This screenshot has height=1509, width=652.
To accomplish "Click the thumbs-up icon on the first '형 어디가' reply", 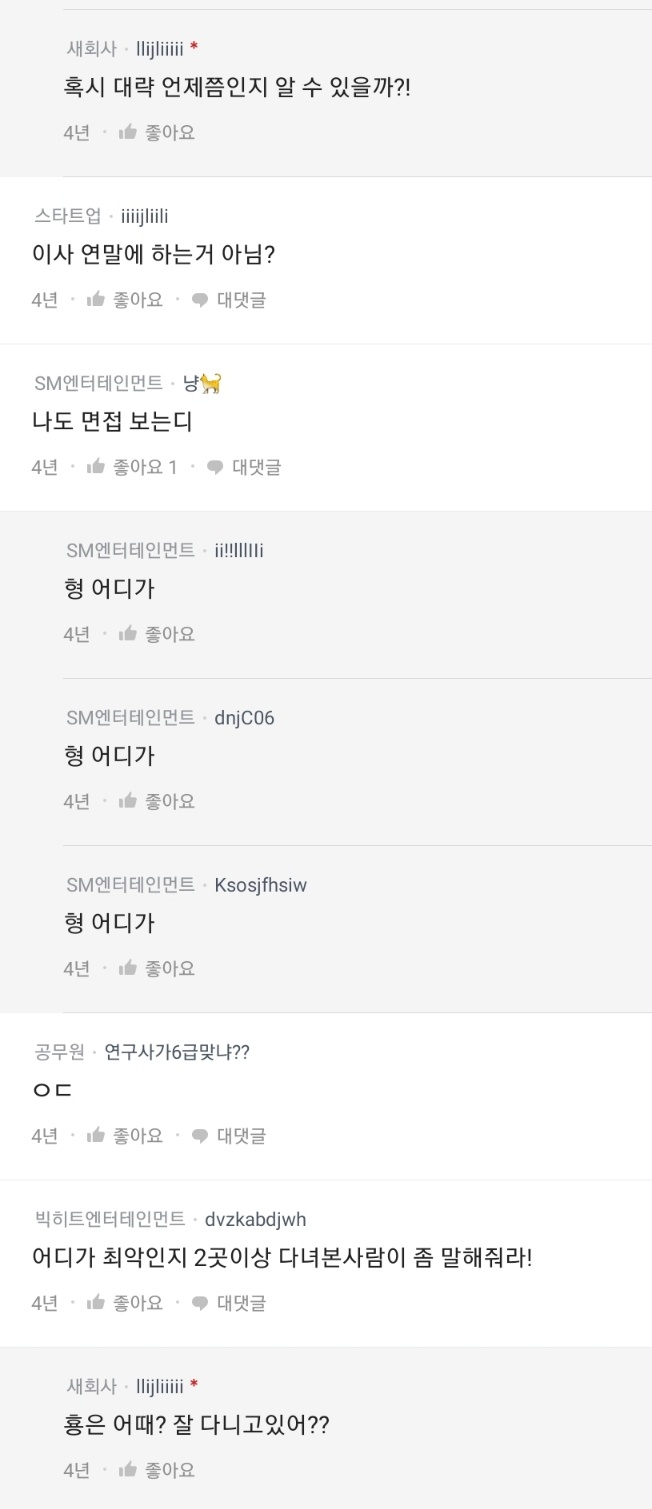I will pyautogui.click(x=128, y=633).
